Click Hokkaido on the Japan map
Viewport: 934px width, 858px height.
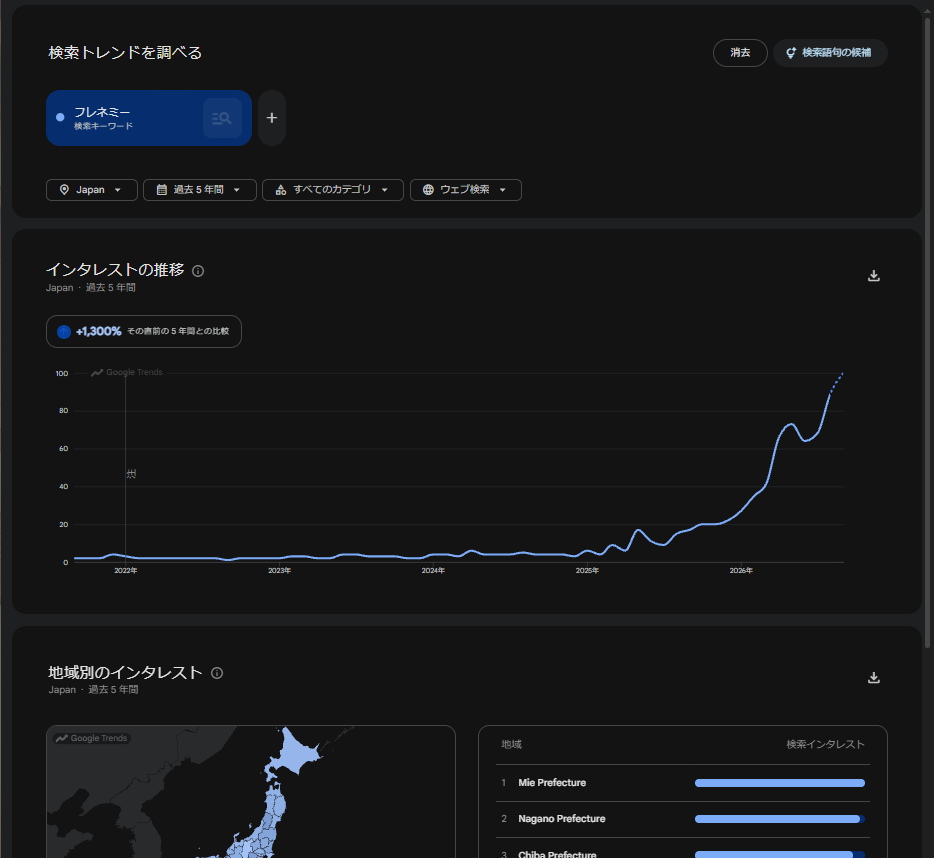coord(293,753)
